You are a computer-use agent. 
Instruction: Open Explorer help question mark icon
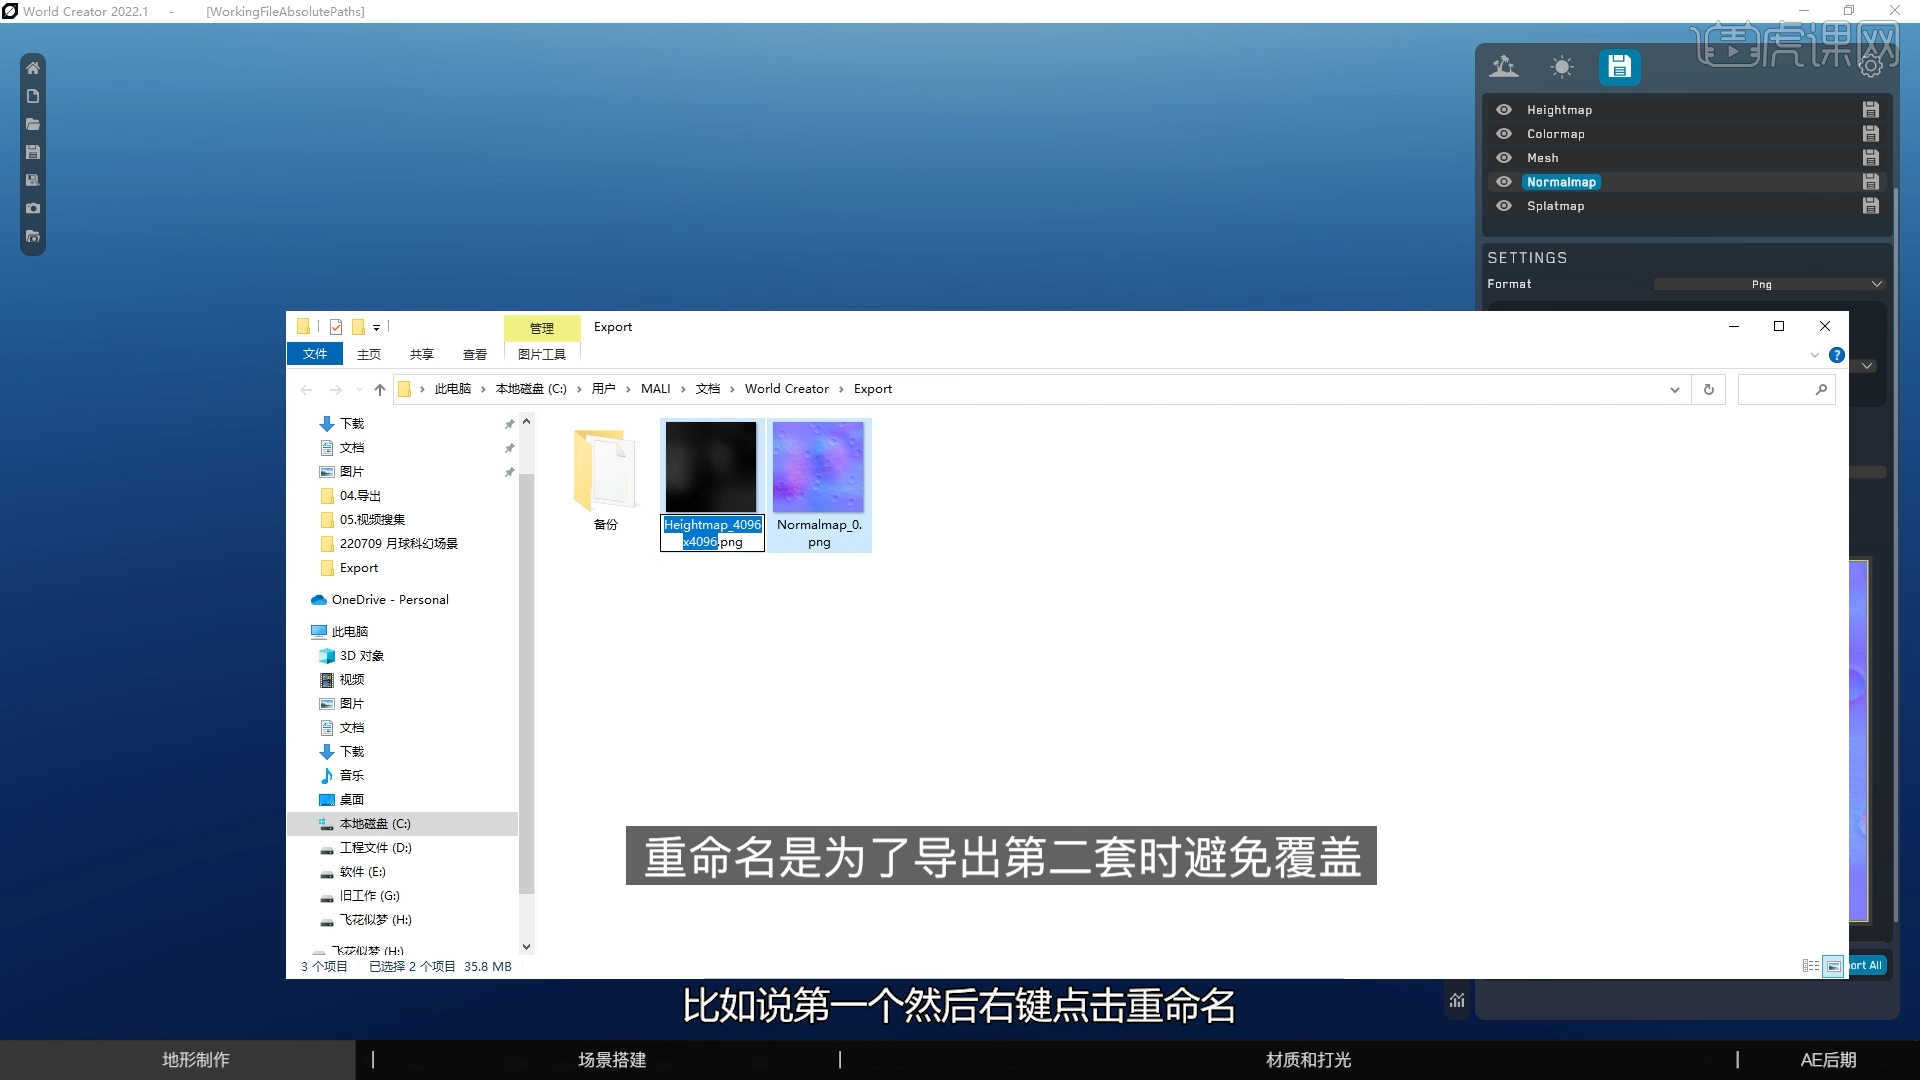pyautogui.click(x=1837, y=355)
